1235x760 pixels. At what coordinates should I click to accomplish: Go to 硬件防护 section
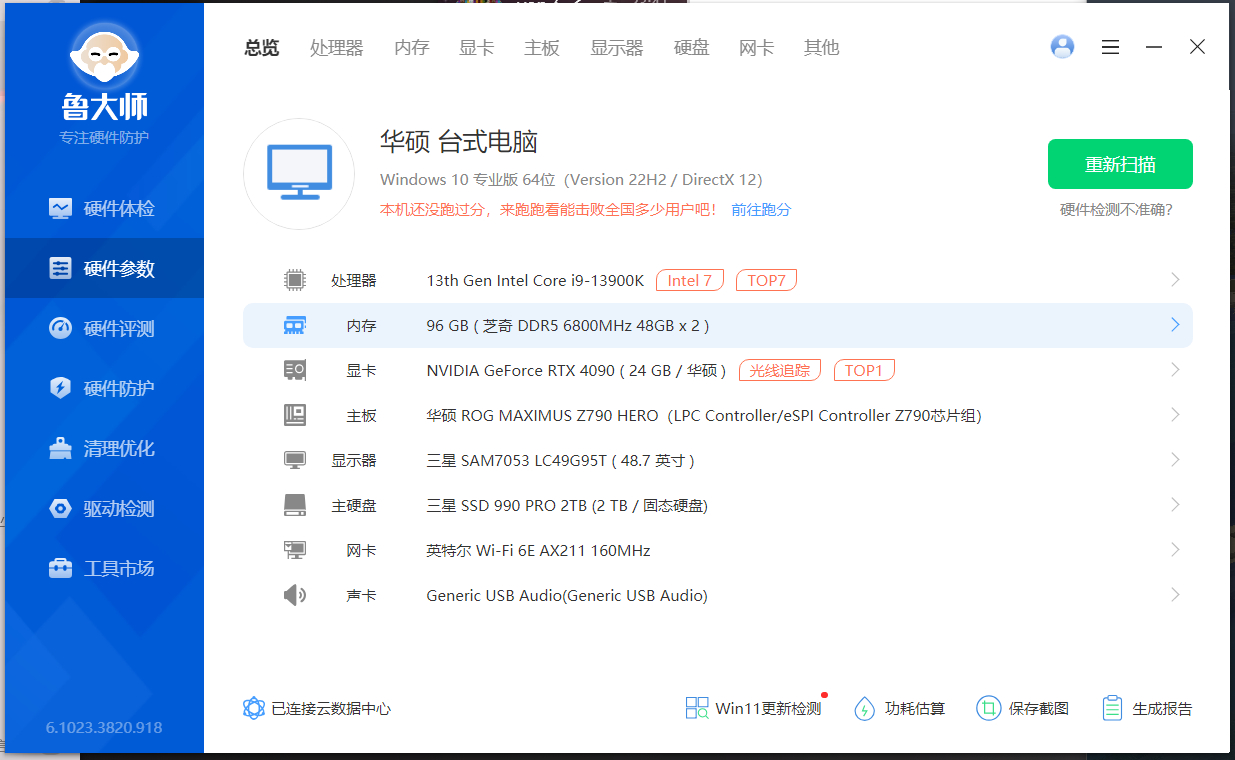(x=104, y=389)
